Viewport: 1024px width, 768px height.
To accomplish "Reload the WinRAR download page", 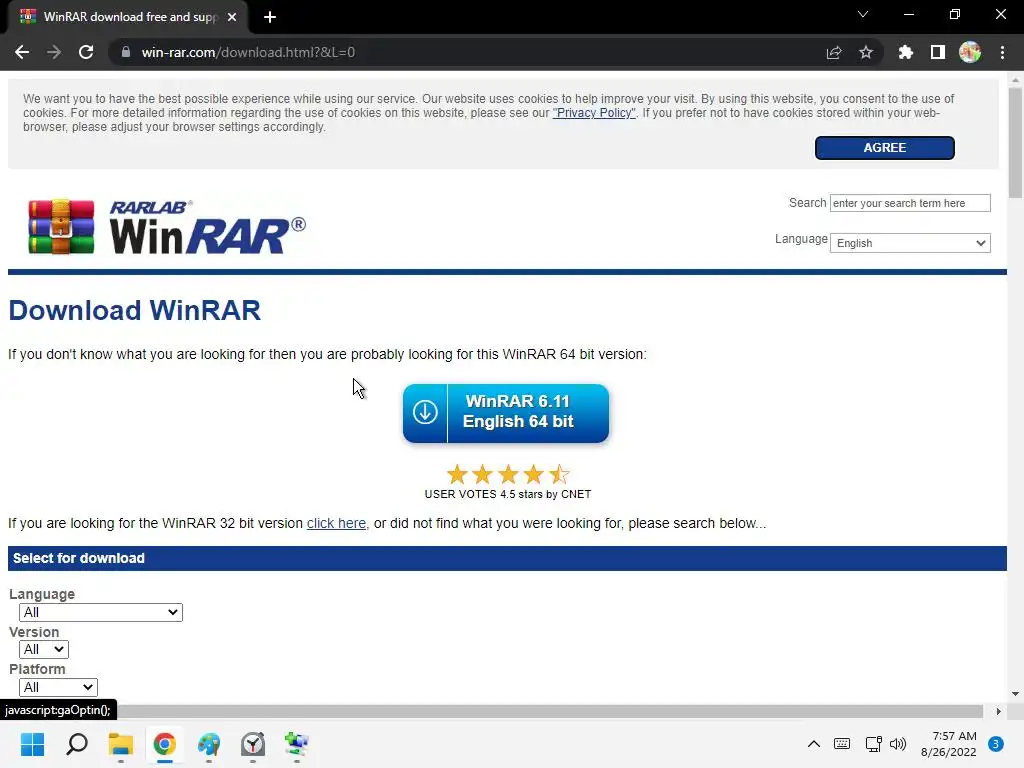I will click(86, 52).
